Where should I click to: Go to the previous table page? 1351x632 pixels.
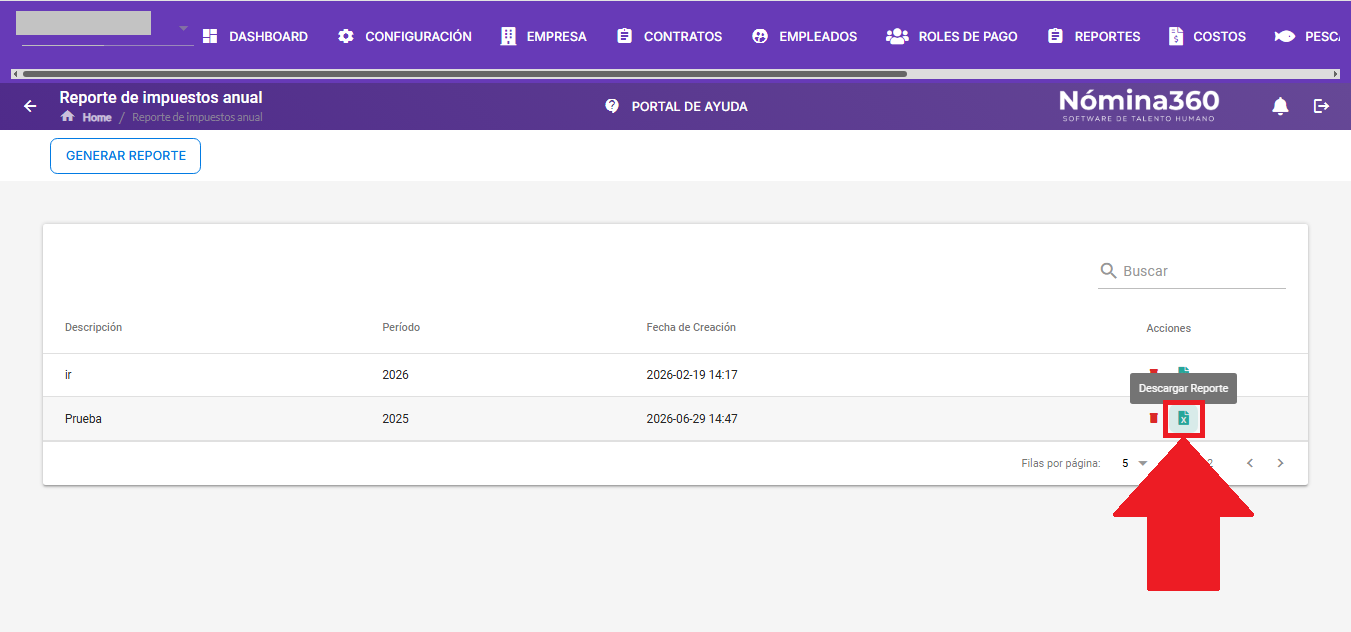pos(1250,463)
